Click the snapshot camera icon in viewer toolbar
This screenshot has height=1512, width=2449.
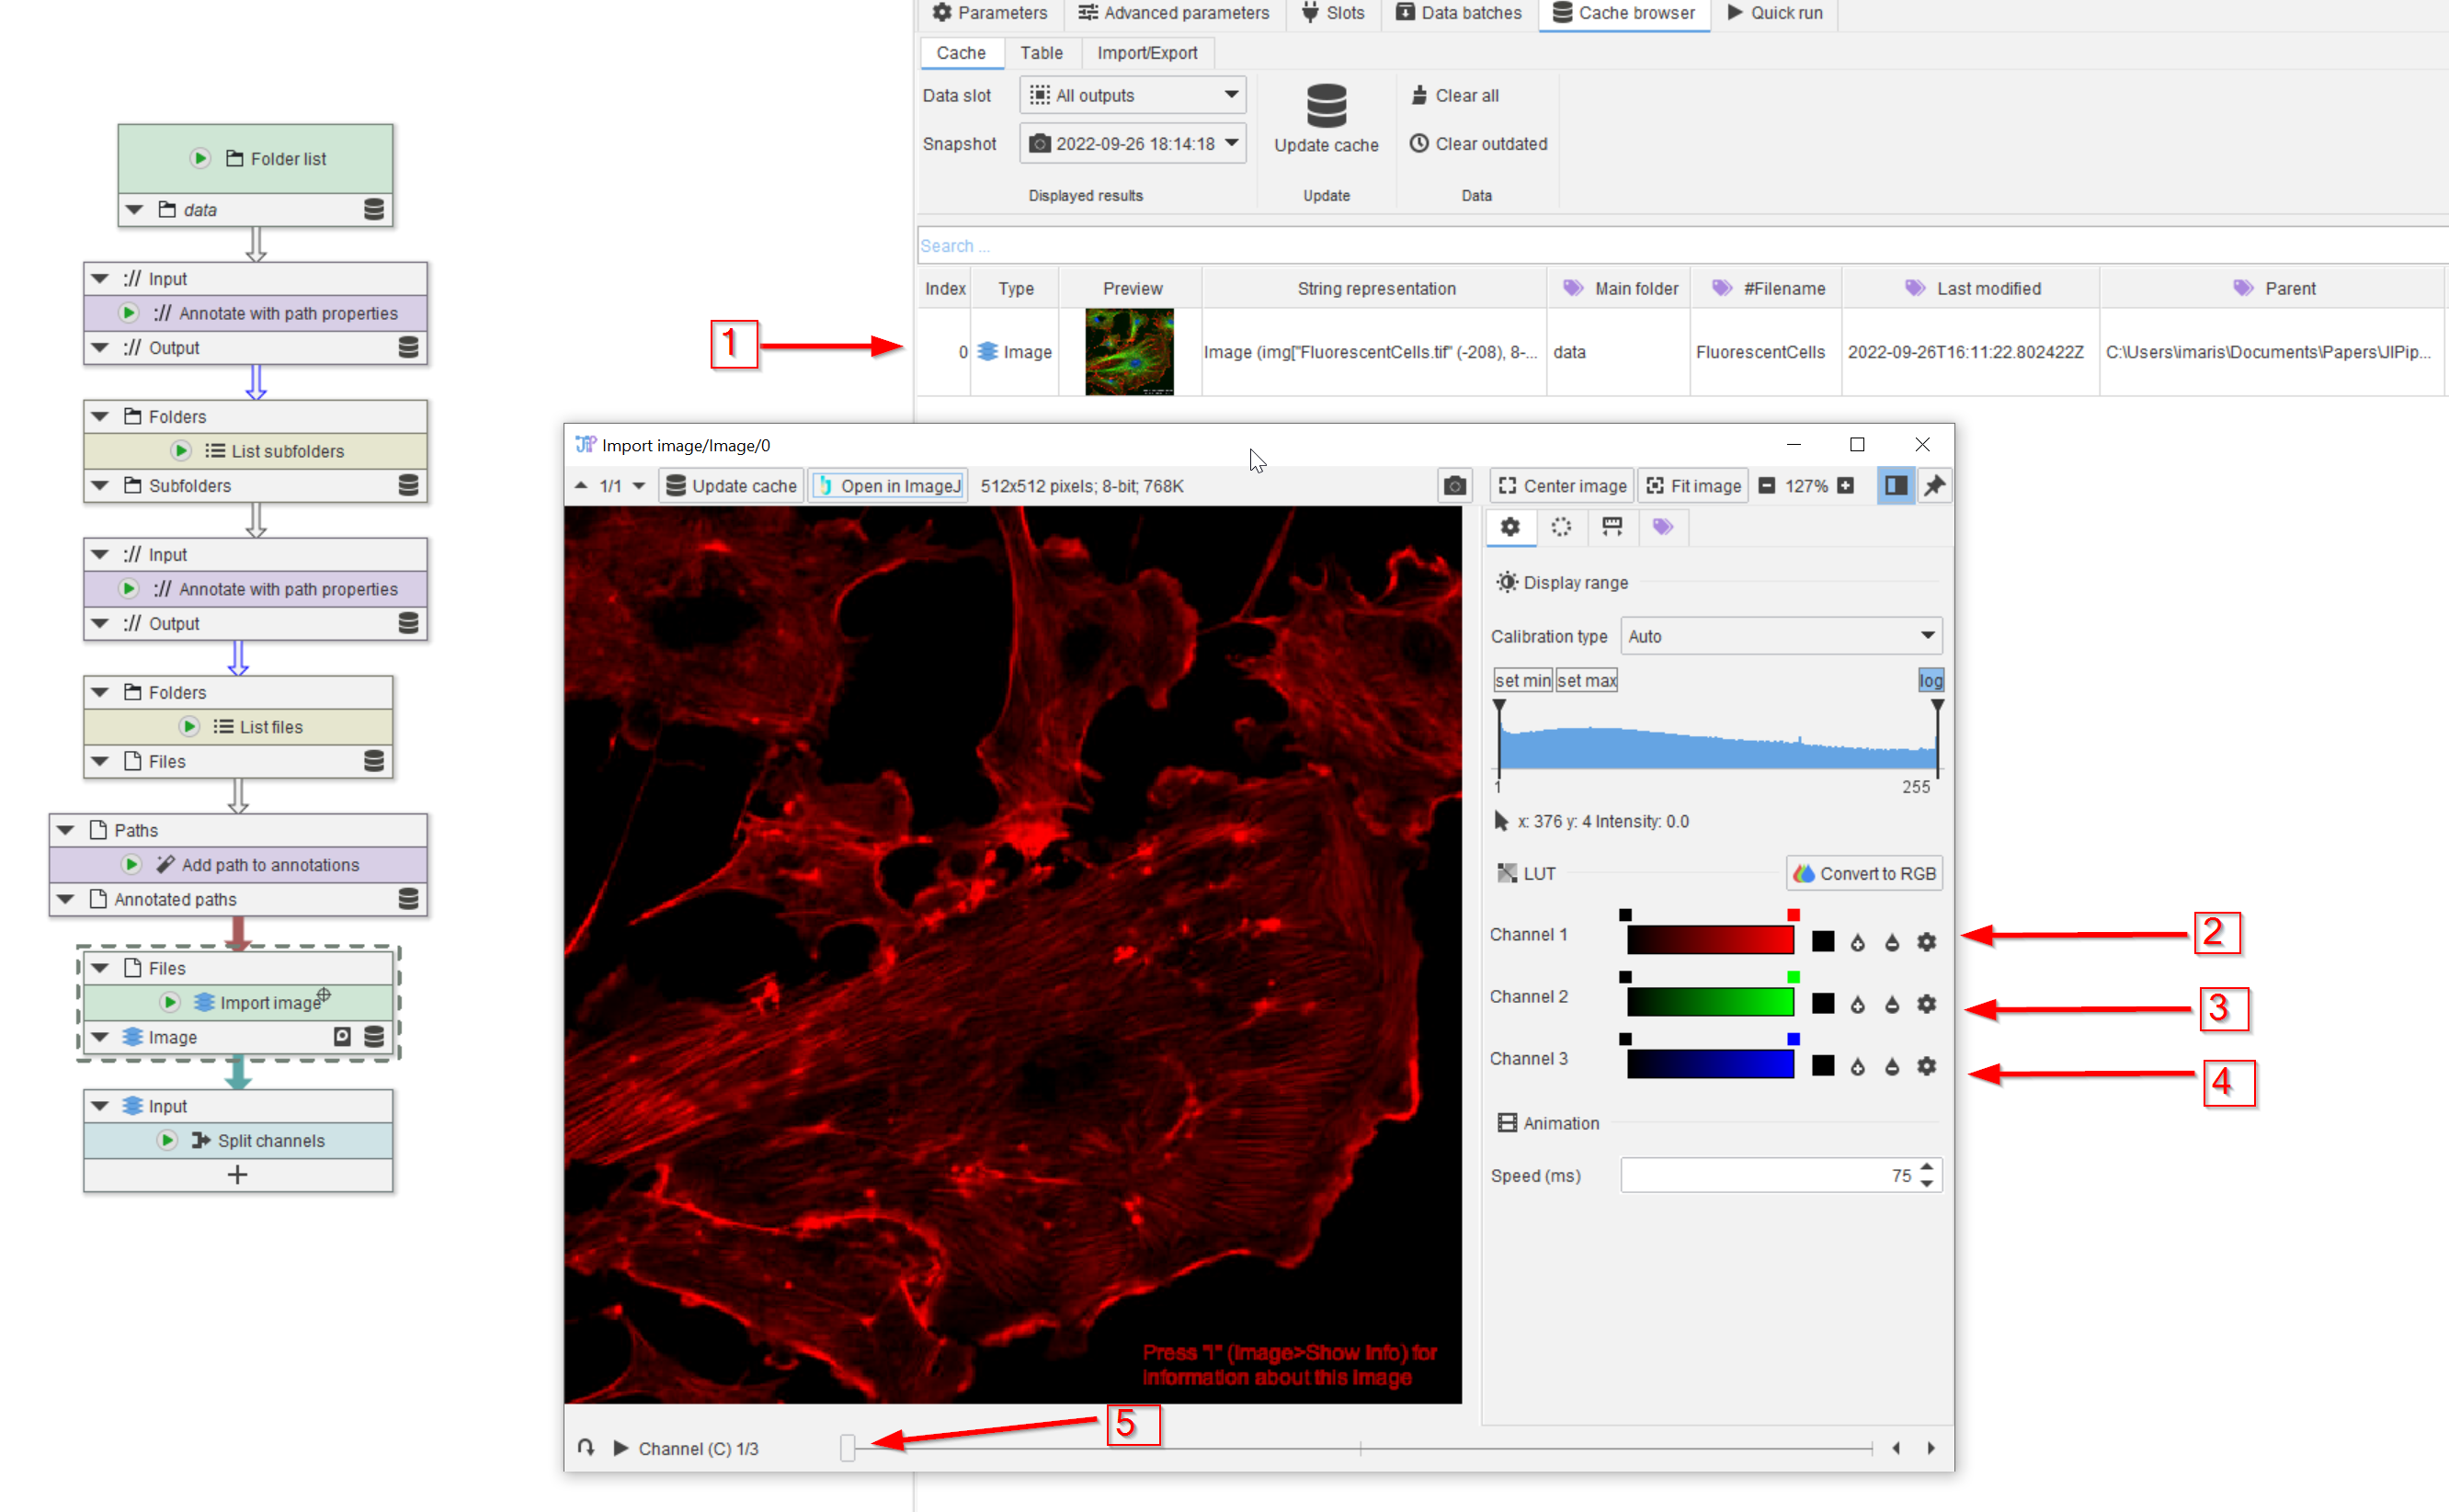[1455, 486]
